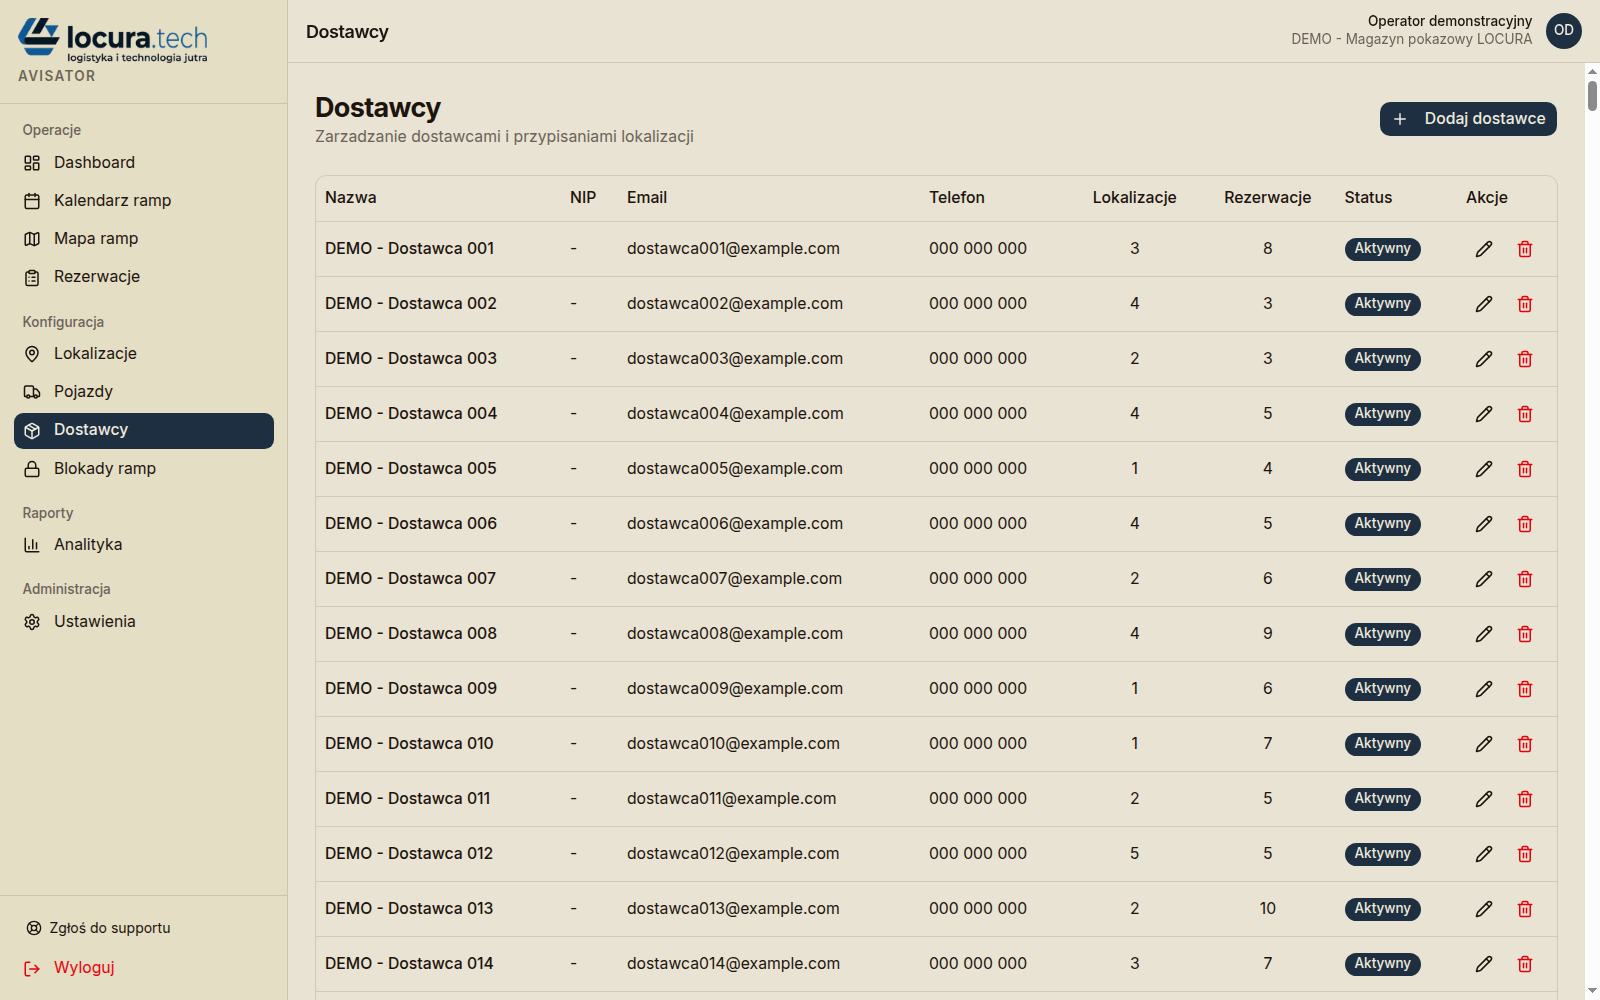Delete Dostawca 010 via trash icon
This screenshot has width=1600, height=1000.
(1525, 744)
